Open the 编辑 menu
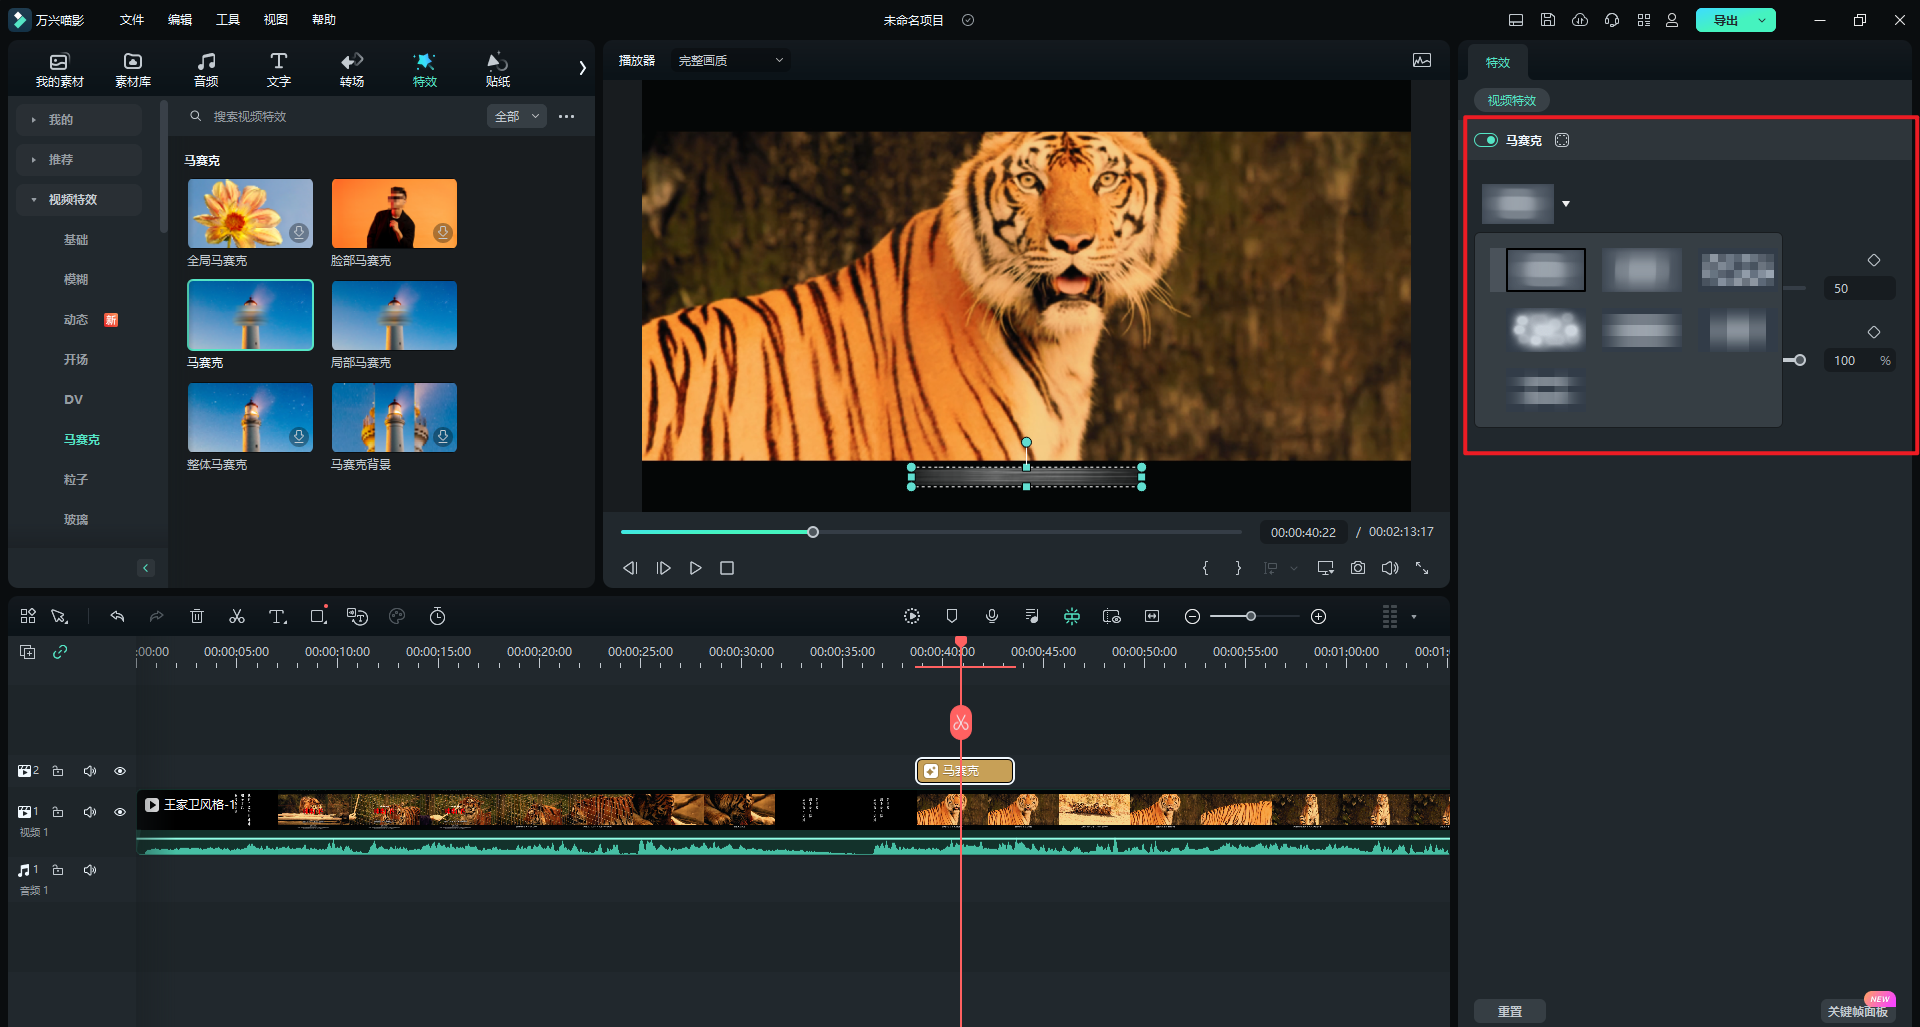The image size is (1920, 1027). tap(180, 20)
